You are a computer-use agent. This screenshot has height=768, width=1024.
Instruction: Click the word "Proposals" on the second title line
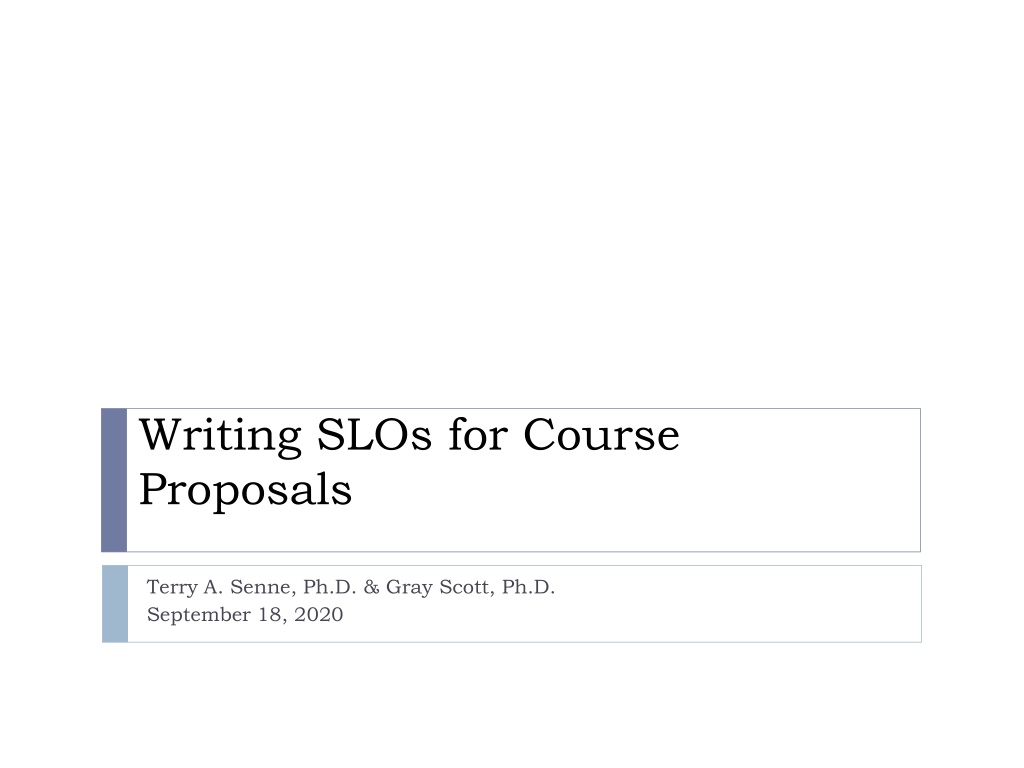246,490
